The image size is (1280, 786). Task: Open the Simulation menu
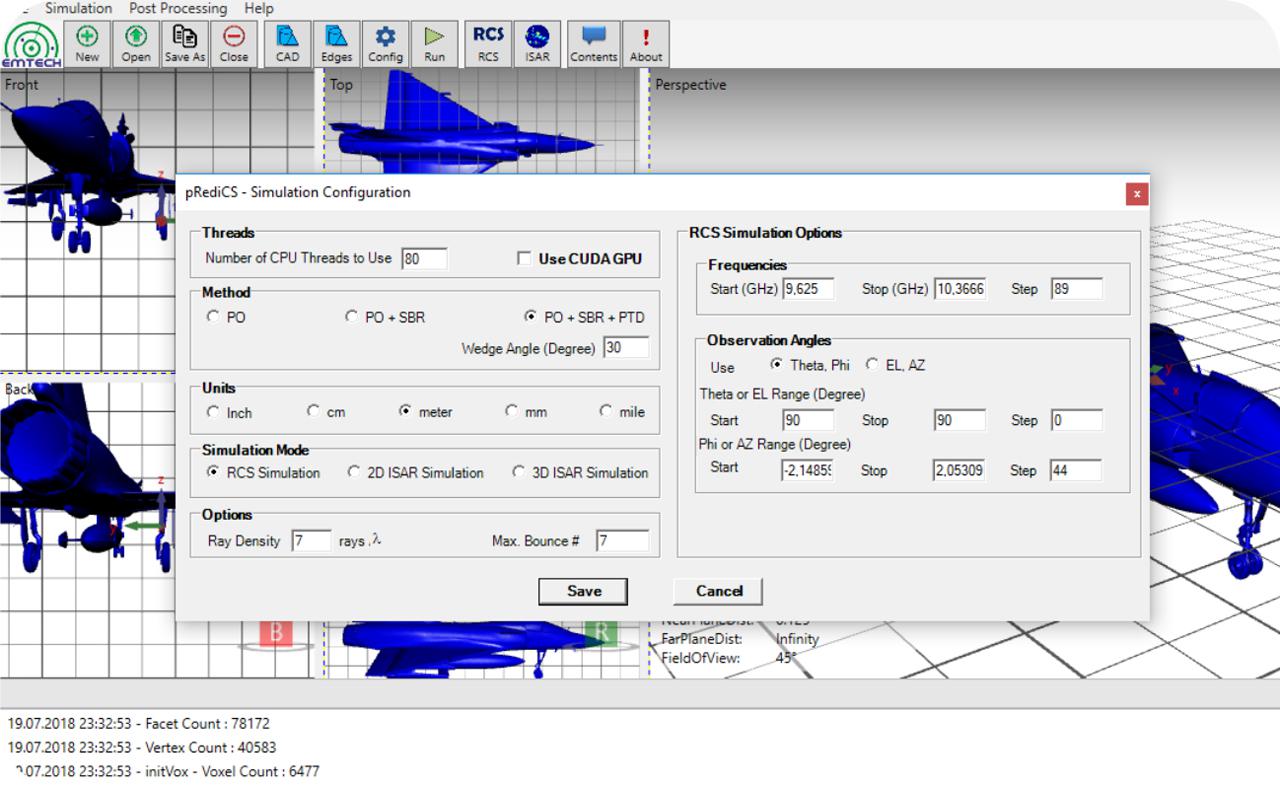(78, 8)
